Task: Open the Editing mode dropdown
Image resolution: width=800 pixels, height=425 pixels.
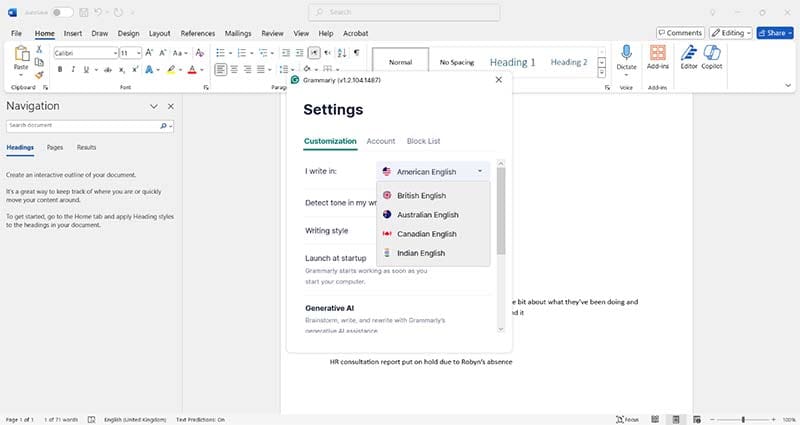Action: (731, 33)
